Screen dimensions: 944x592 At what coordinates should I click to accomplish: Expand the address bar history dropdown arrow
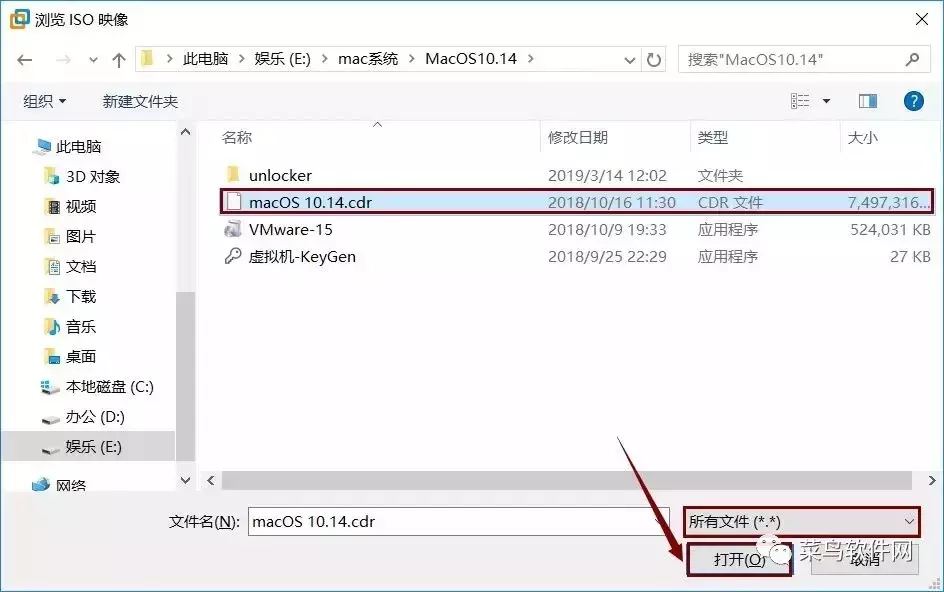point(629,59)
